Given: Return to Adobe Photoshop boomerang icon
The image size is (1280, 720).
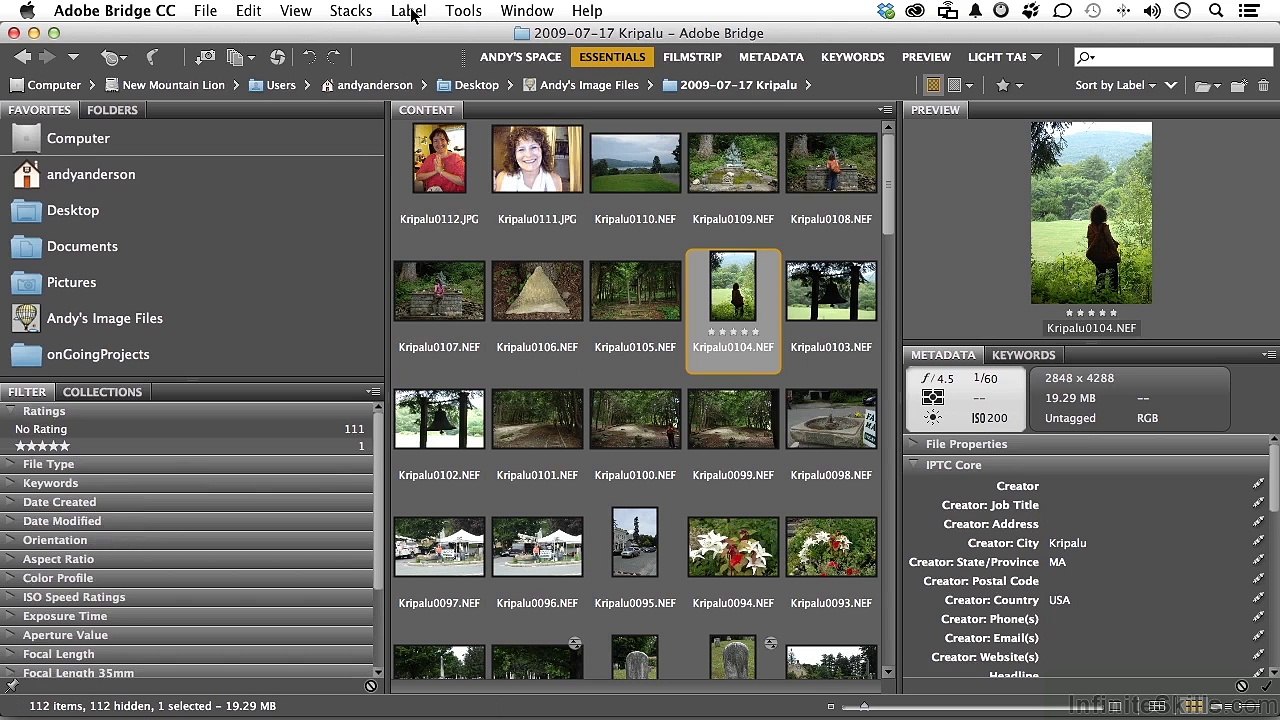Looking at the screenshot, I should click(152, 57).
